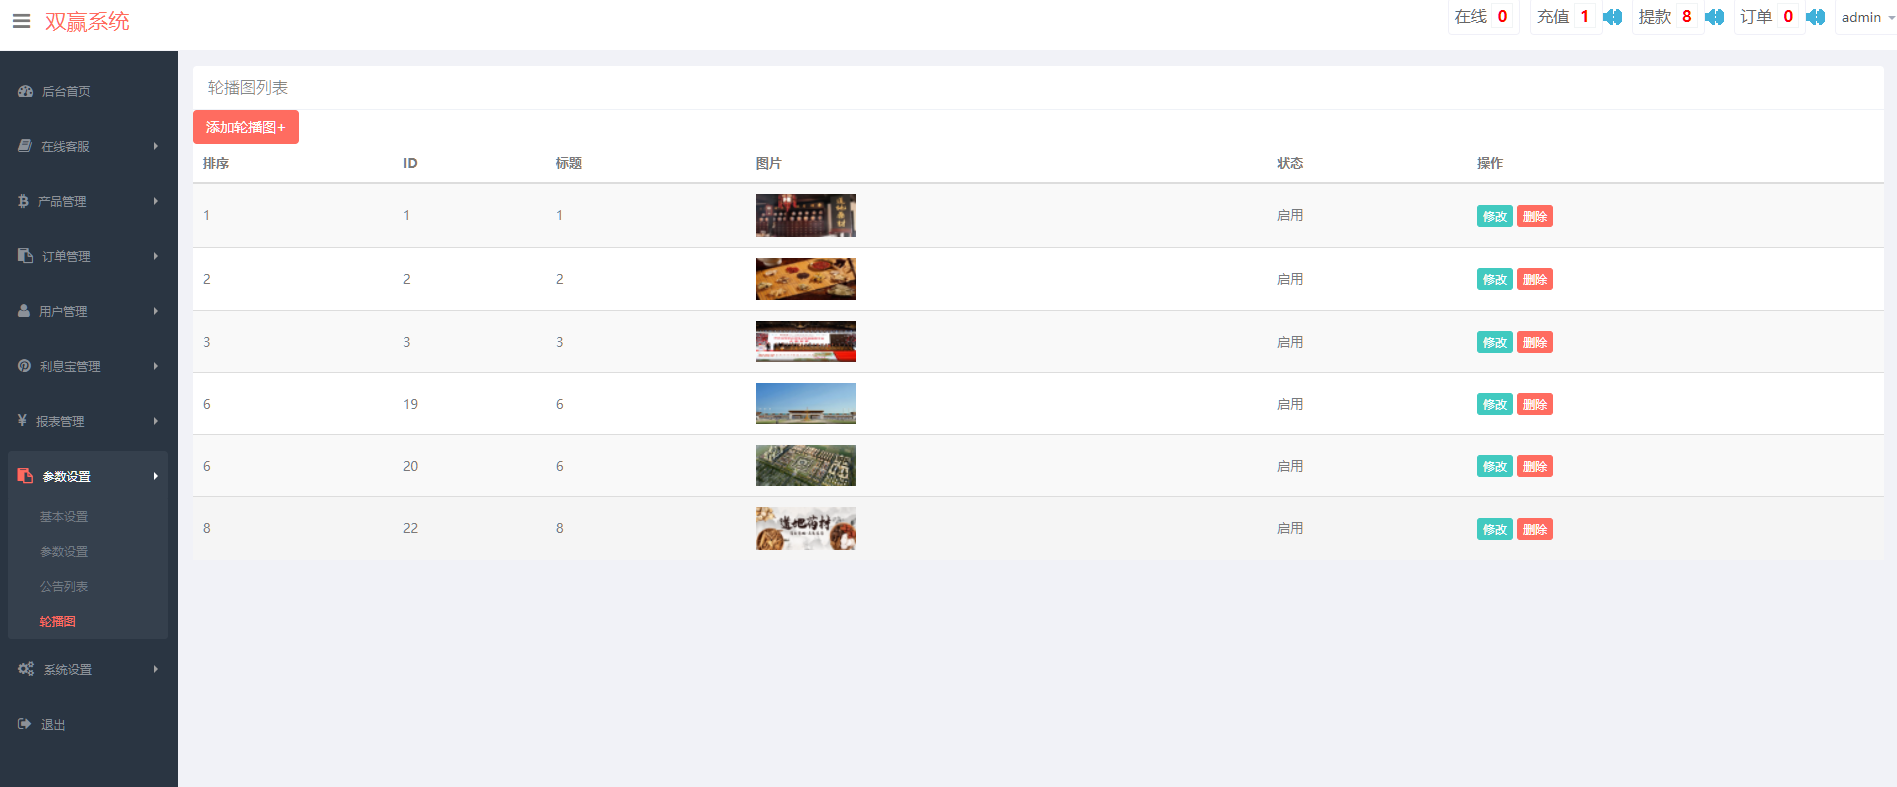Click the hamburger menu icon
This screenshot has height=787, width=1897.
coord(21,21)
